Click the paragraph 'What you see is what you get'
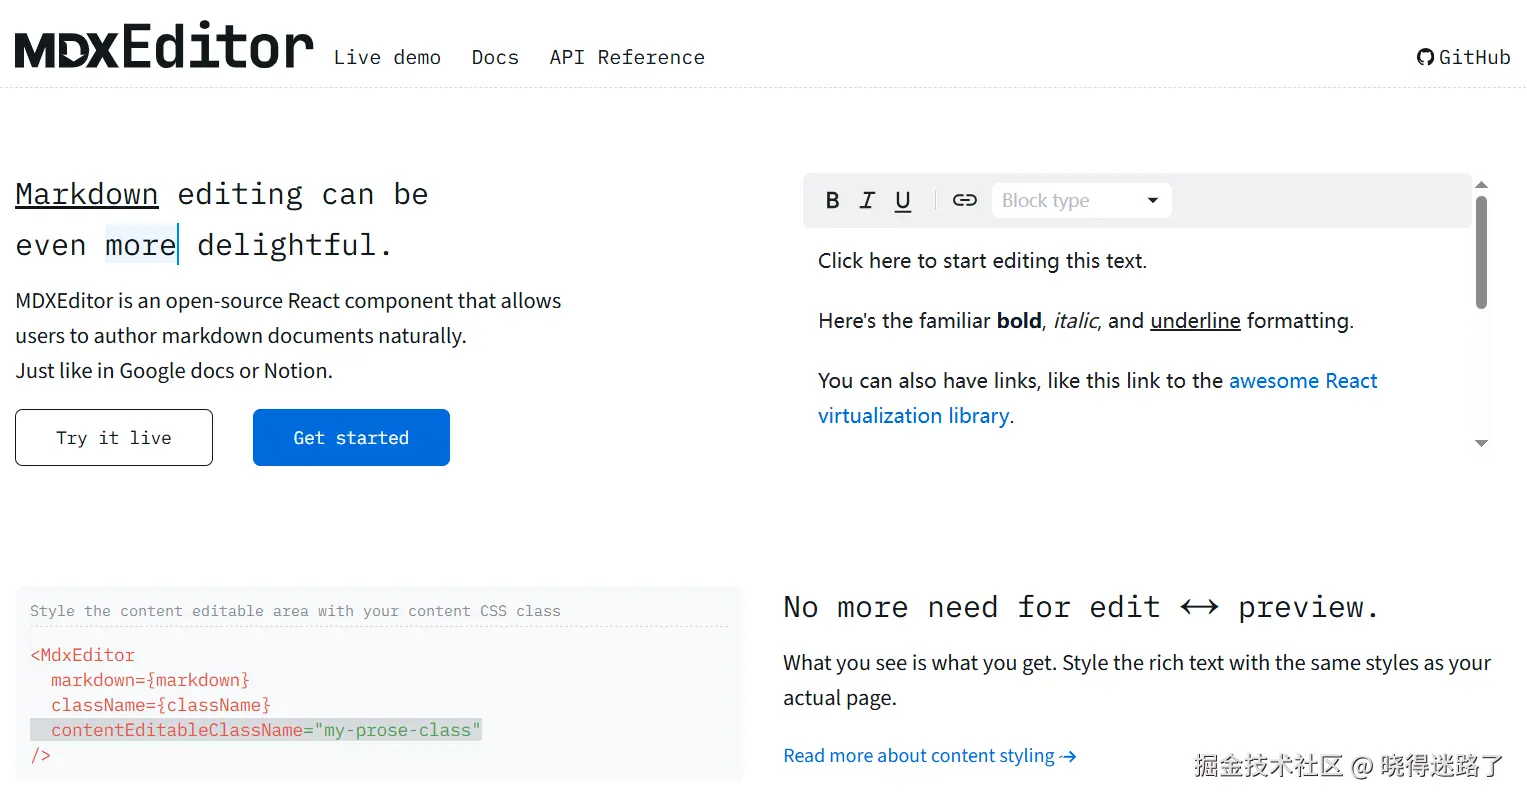The image size is (1527, 802). 1137,680
